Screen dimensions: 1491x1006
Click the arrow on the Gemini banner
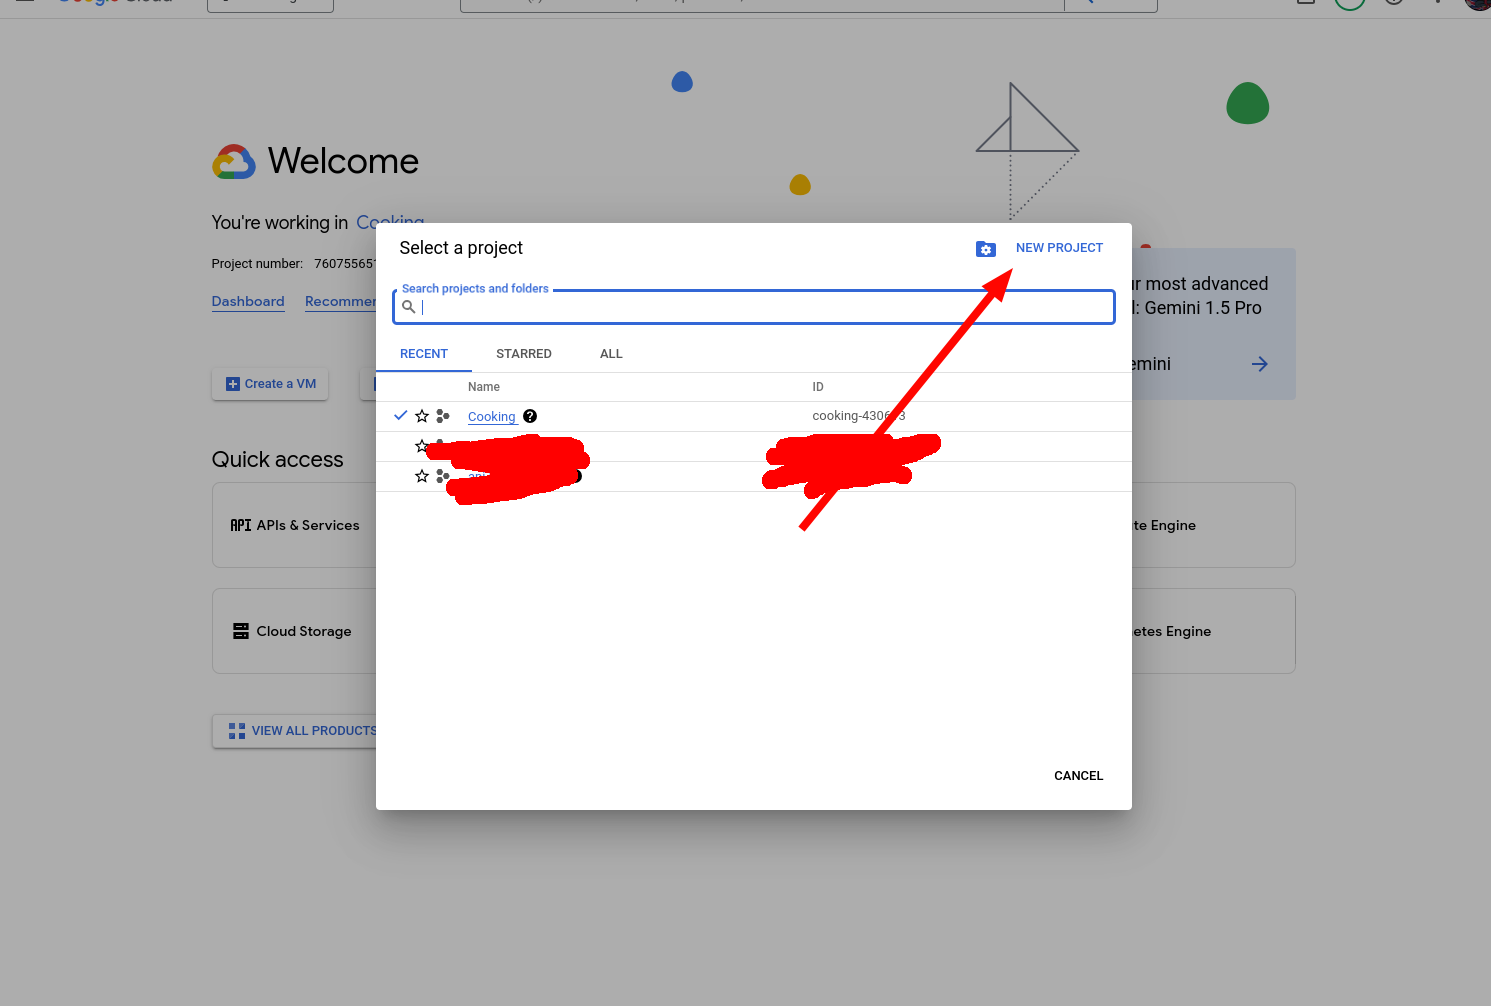click(x=1260, y=364)
